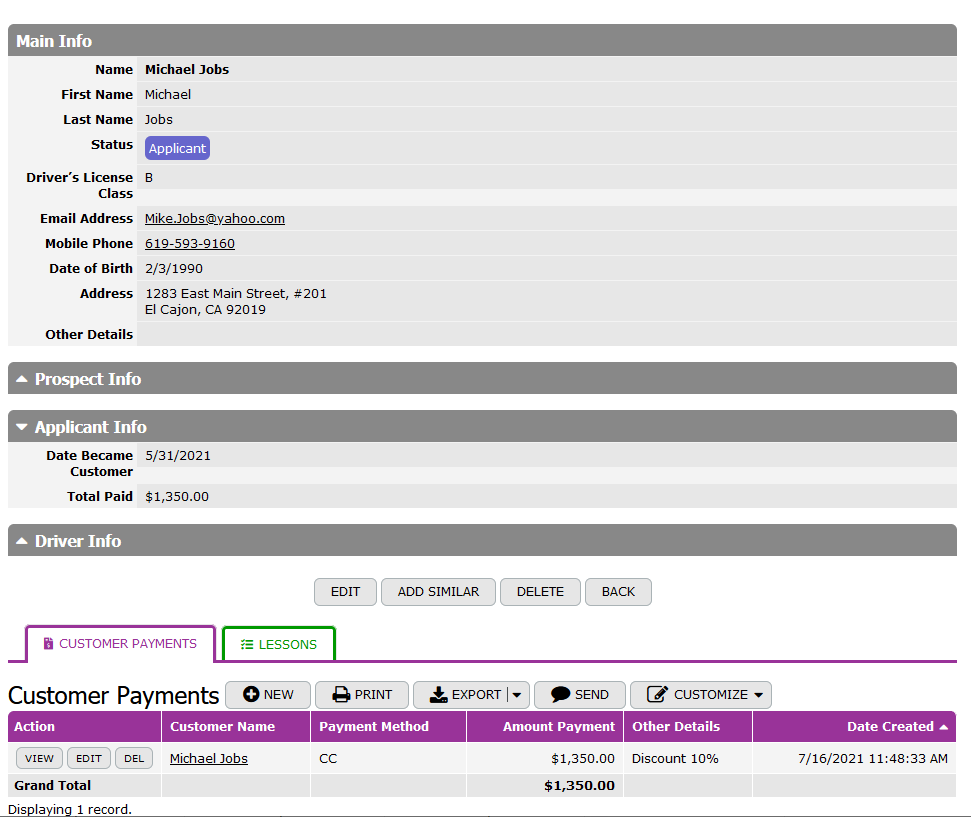Viewport: 971px width, 817px height.
Task: Sort by Date Created column arrow
Action: click(x=943, y=727)
